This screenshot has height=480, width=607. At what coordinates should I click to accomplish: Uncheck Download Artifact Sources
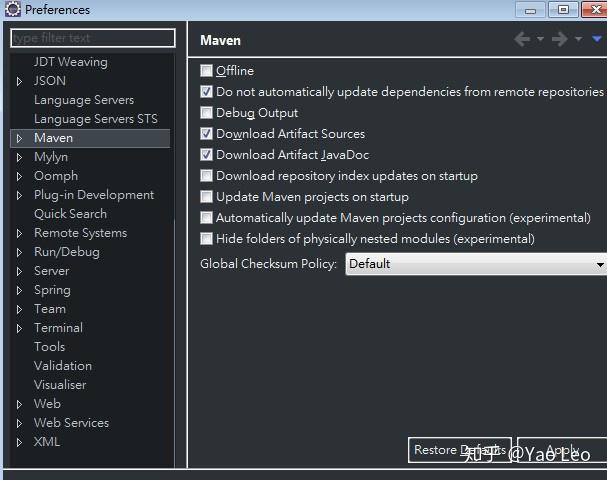[206, 134]
